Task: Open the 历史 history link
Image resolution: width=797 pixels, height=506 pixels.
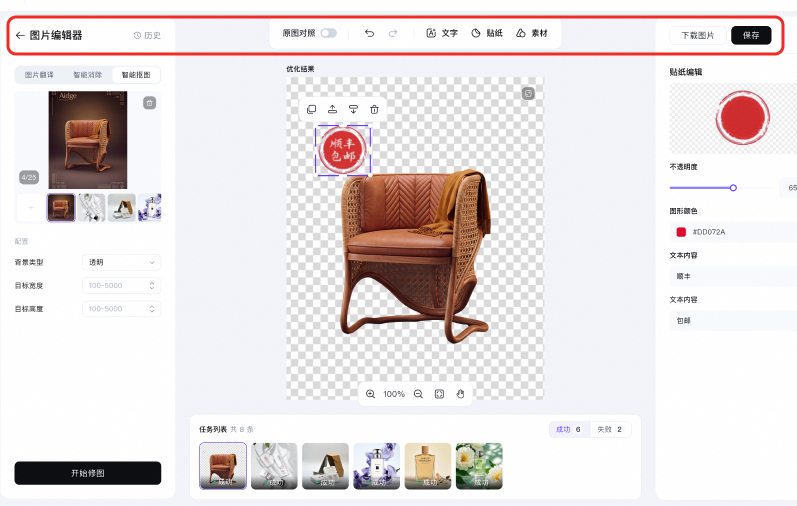Action: [147, 35]
